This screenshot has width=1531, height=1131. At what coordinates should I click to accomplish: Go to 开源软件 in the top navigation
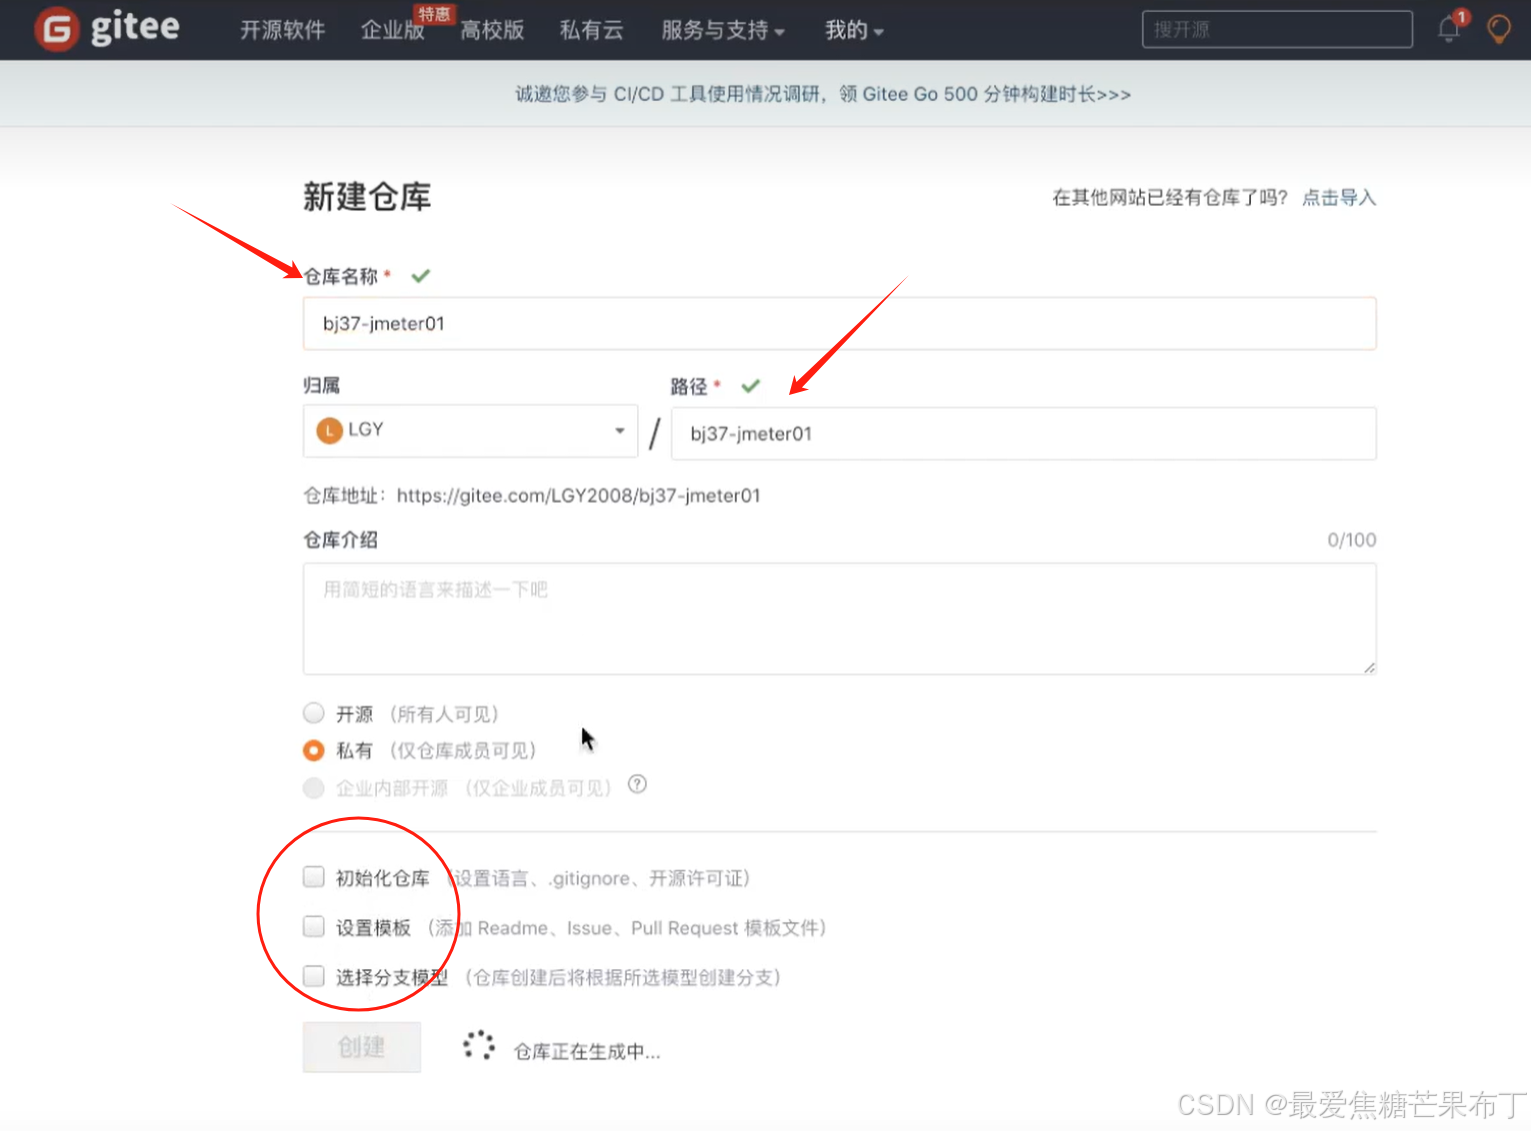point(282,31)
